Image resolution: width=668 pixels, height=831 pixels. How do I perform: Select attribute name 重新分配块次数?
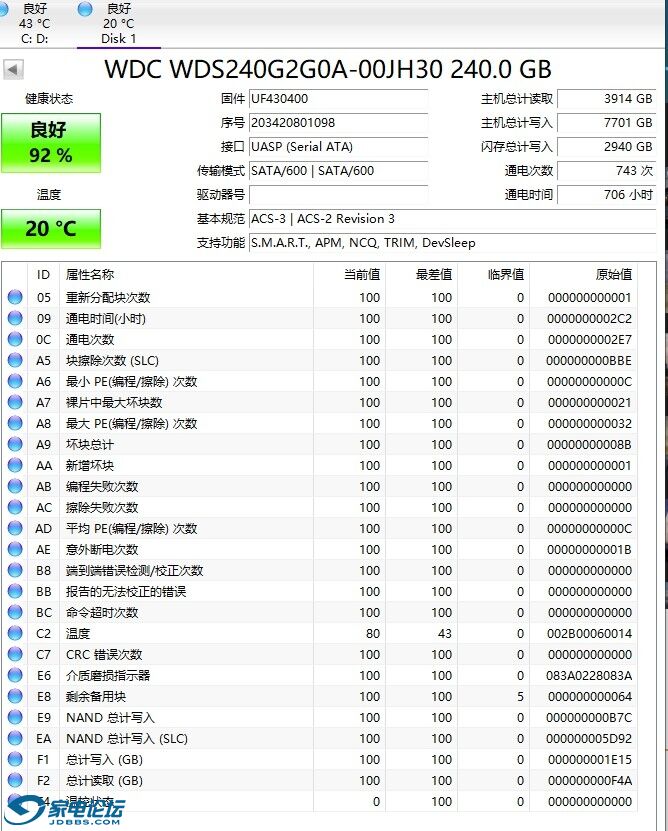pos(108,297)
